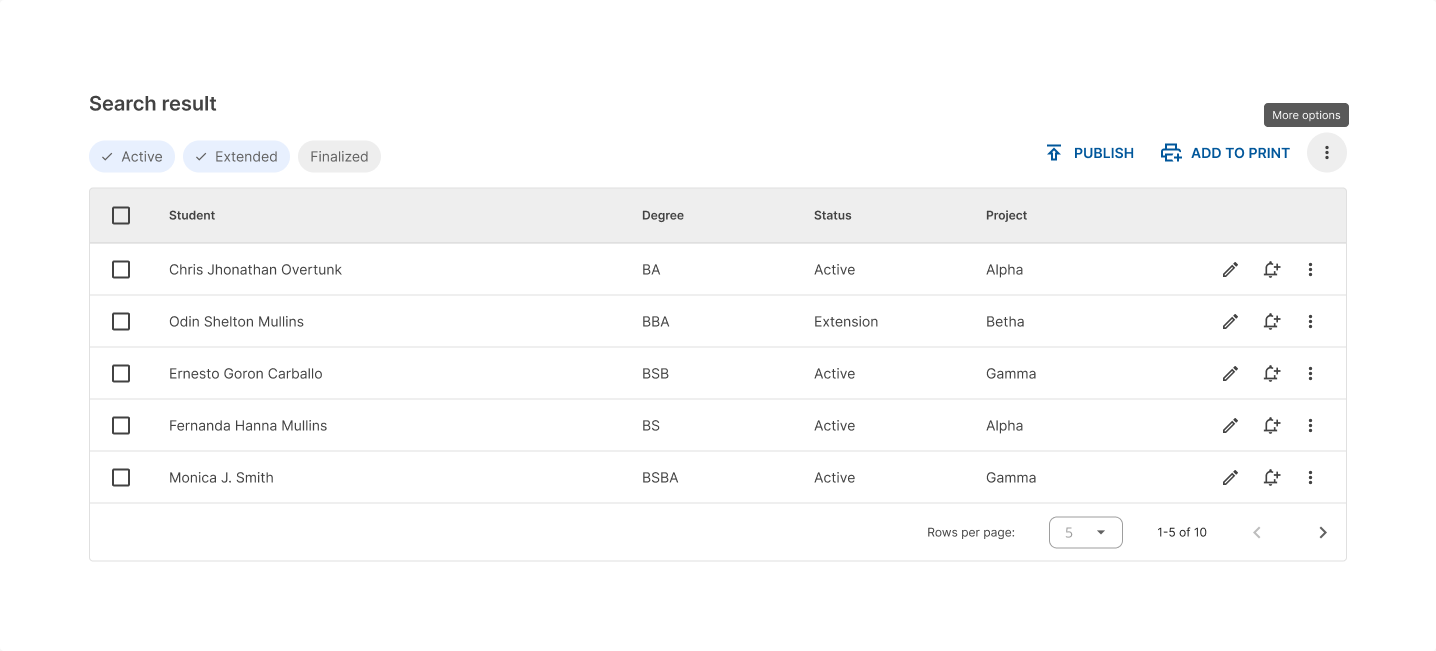
Task: Click the PUBLISH button
Action: pyautogui.click(x=1089, y=153)
